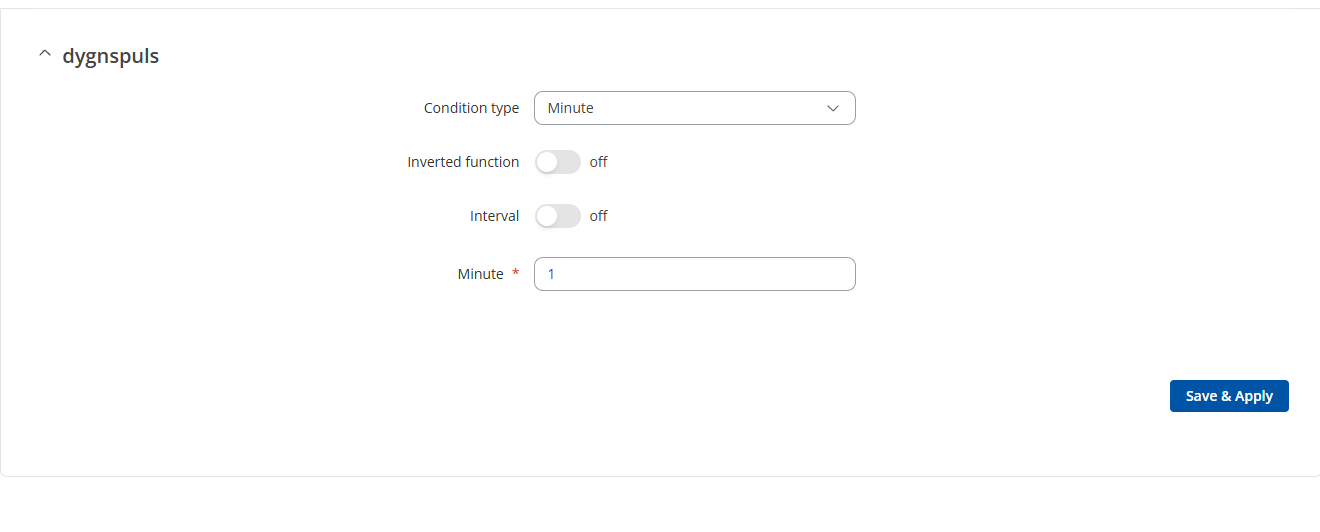1320x532 pixels.
Task: Click the value 1 in Minute field
Action: (551, 274)
